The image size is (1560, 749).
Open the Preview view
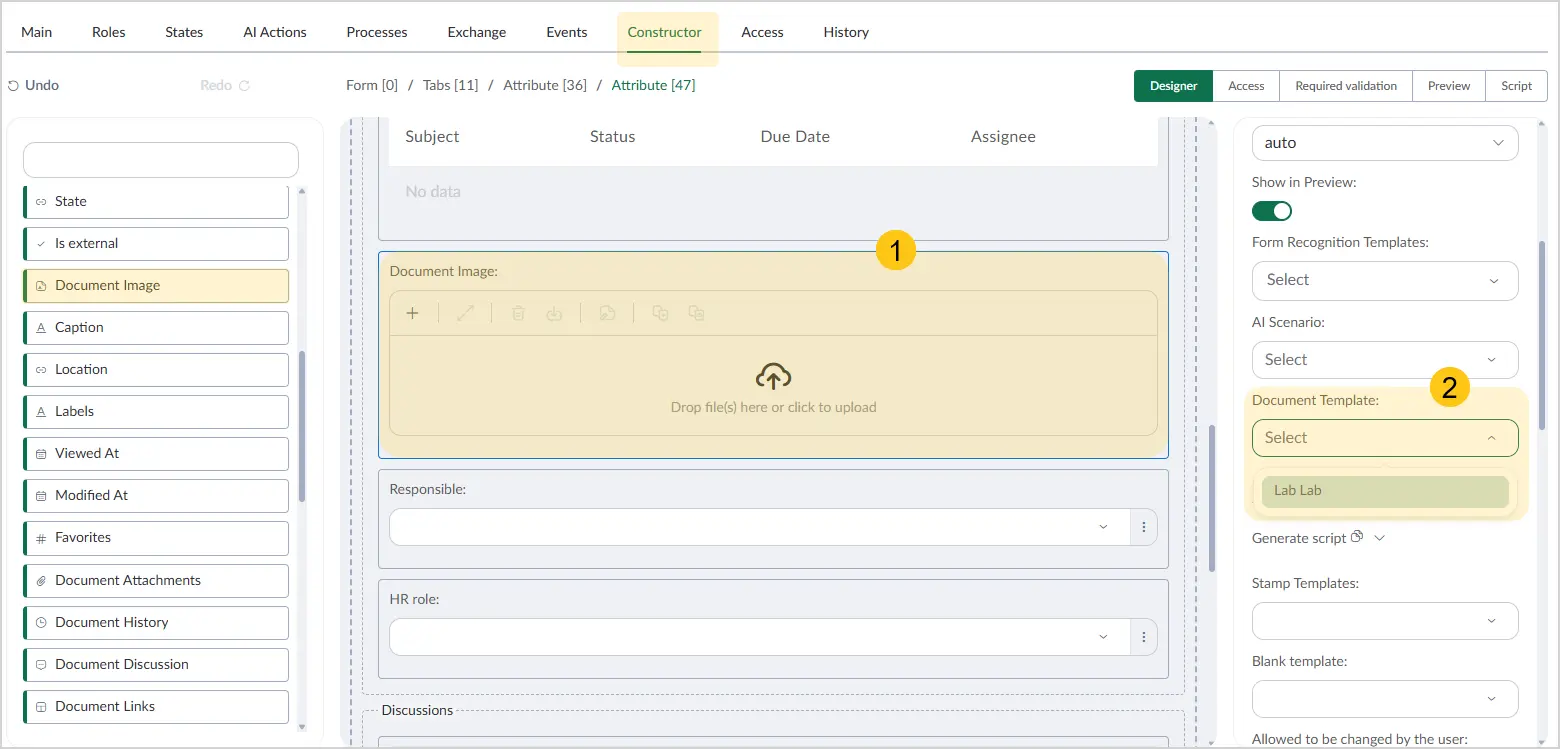coord(1449,86)
